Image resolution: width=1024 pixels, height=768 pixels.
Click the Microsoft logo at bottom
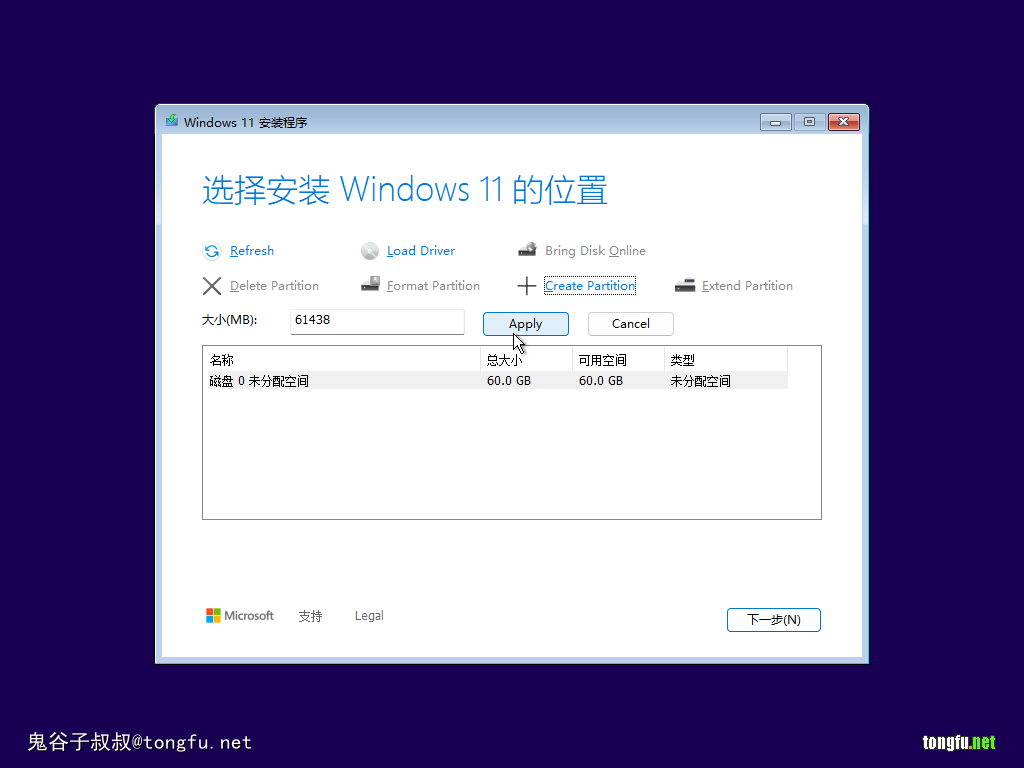[x=214, y=616]
